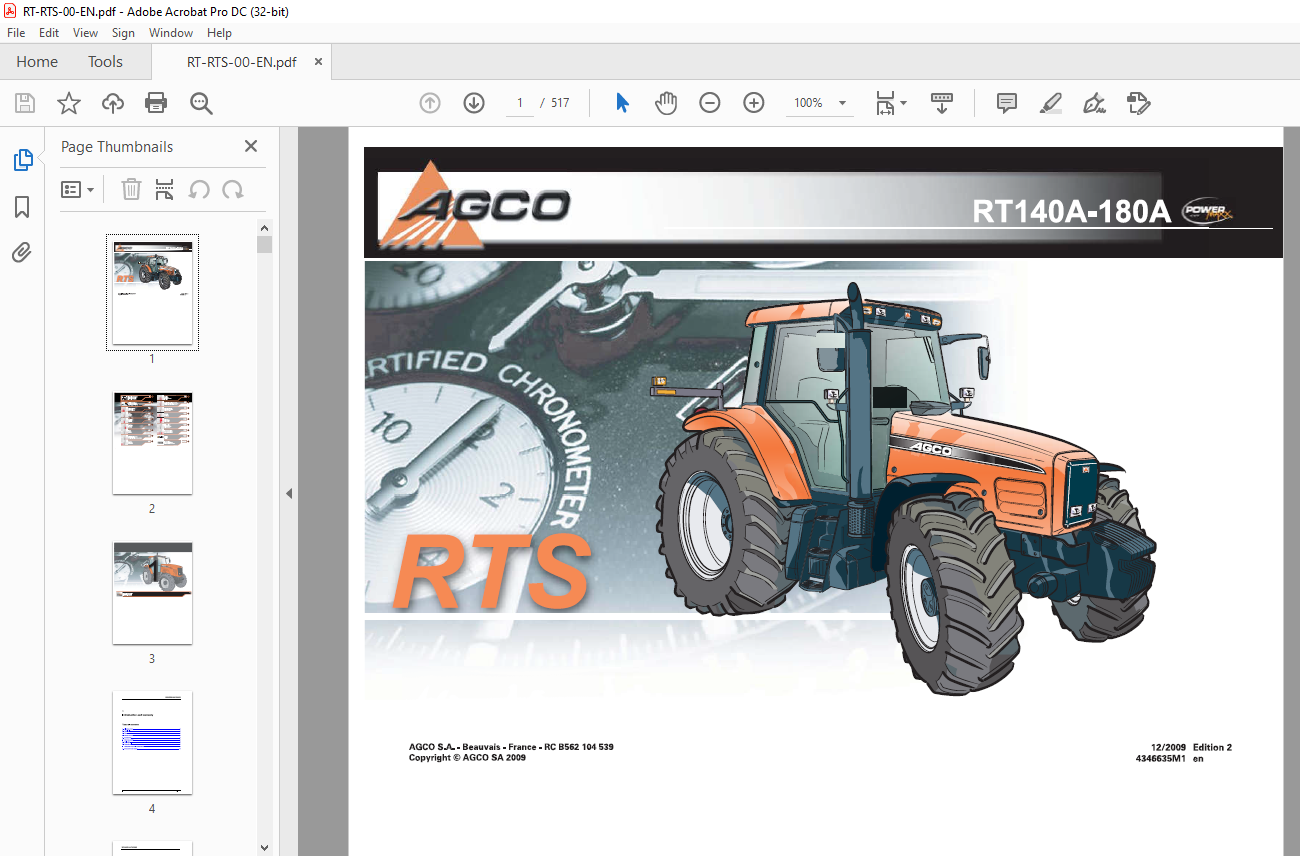Delete selected page with trash icon
This screenshot has width=1300, height=856.
(131, 189)
